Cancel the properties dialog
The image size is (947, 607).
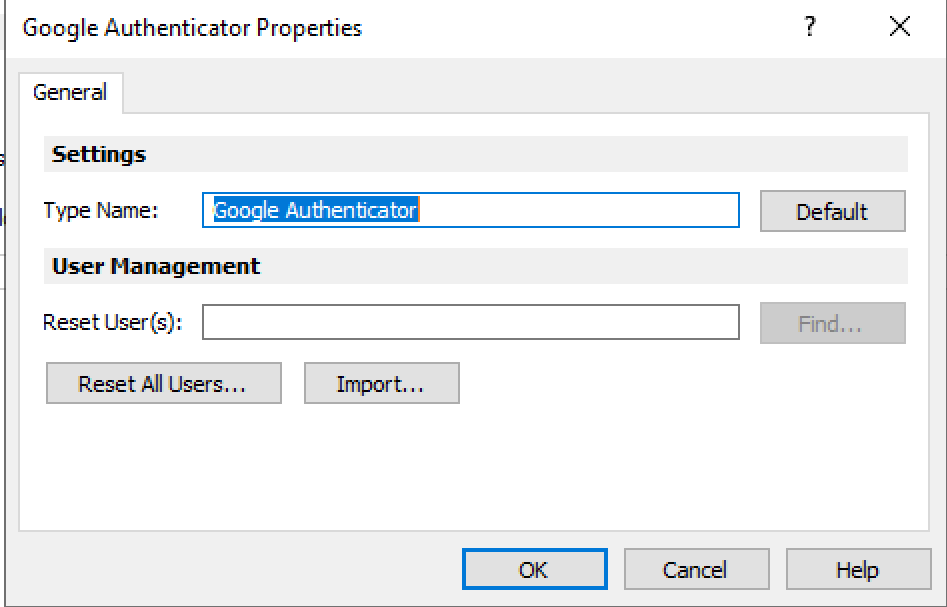pyautogui.click(x=696, y=569)
